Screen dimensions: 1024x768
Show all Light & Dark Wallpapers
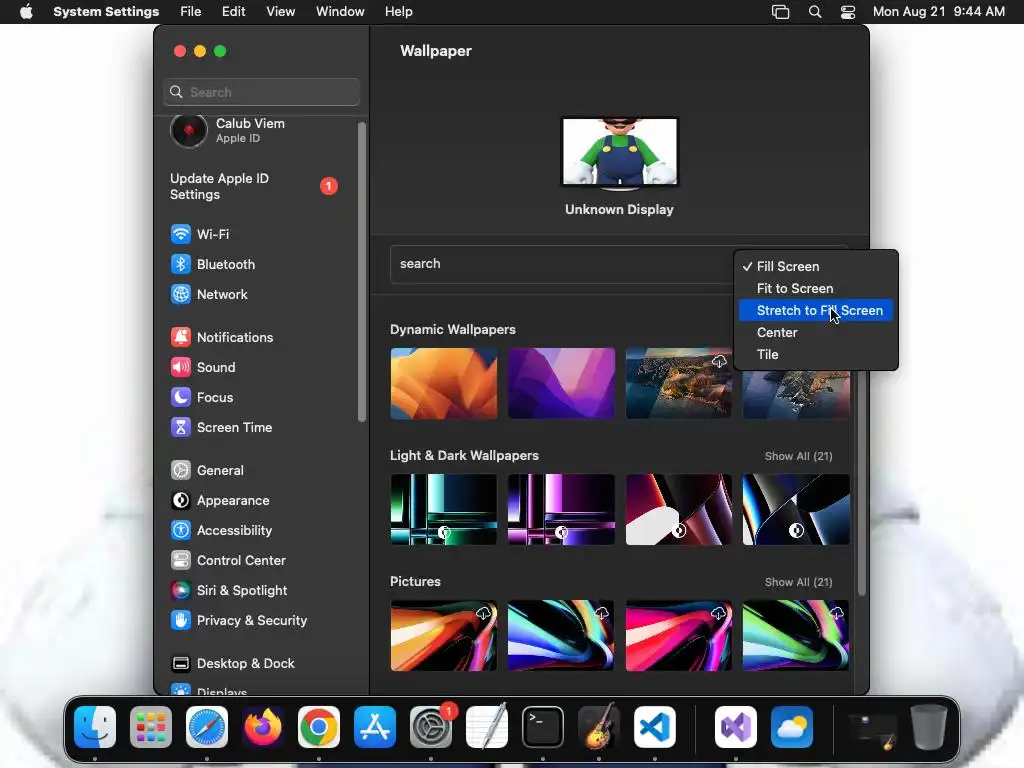tap(798, 456)
